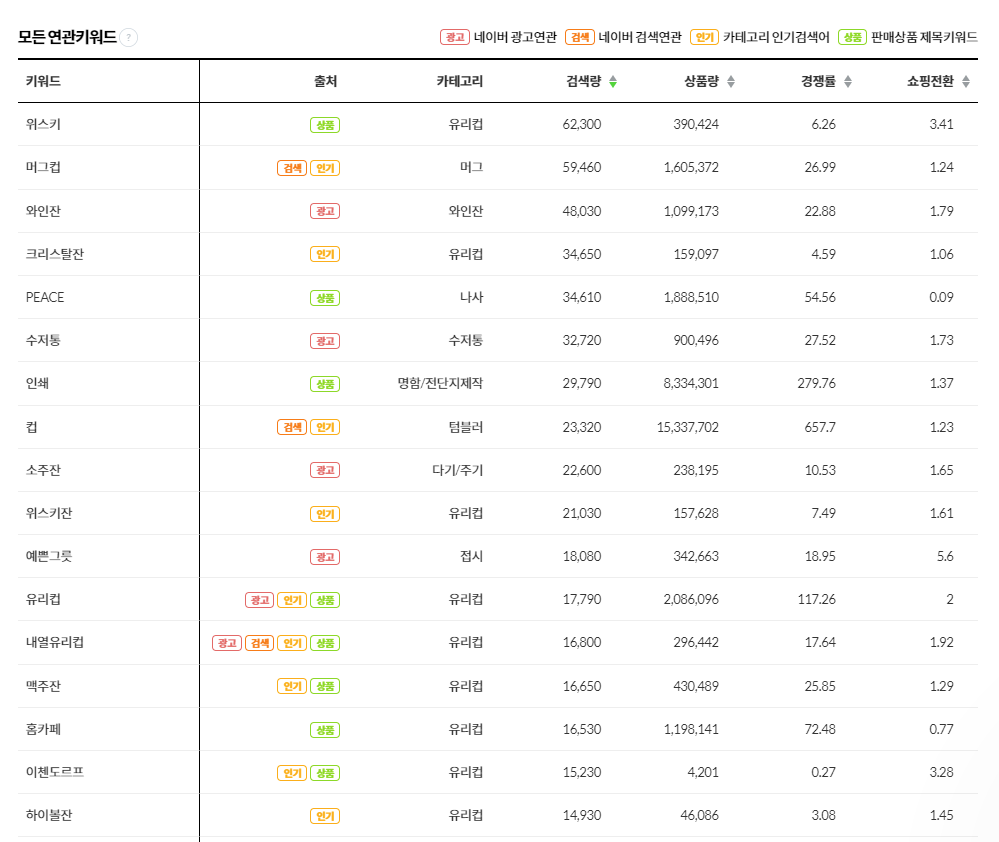The image size is (999, 842).
Task: Open the 와인잔 keyword
Action: [x=43, y=211]
